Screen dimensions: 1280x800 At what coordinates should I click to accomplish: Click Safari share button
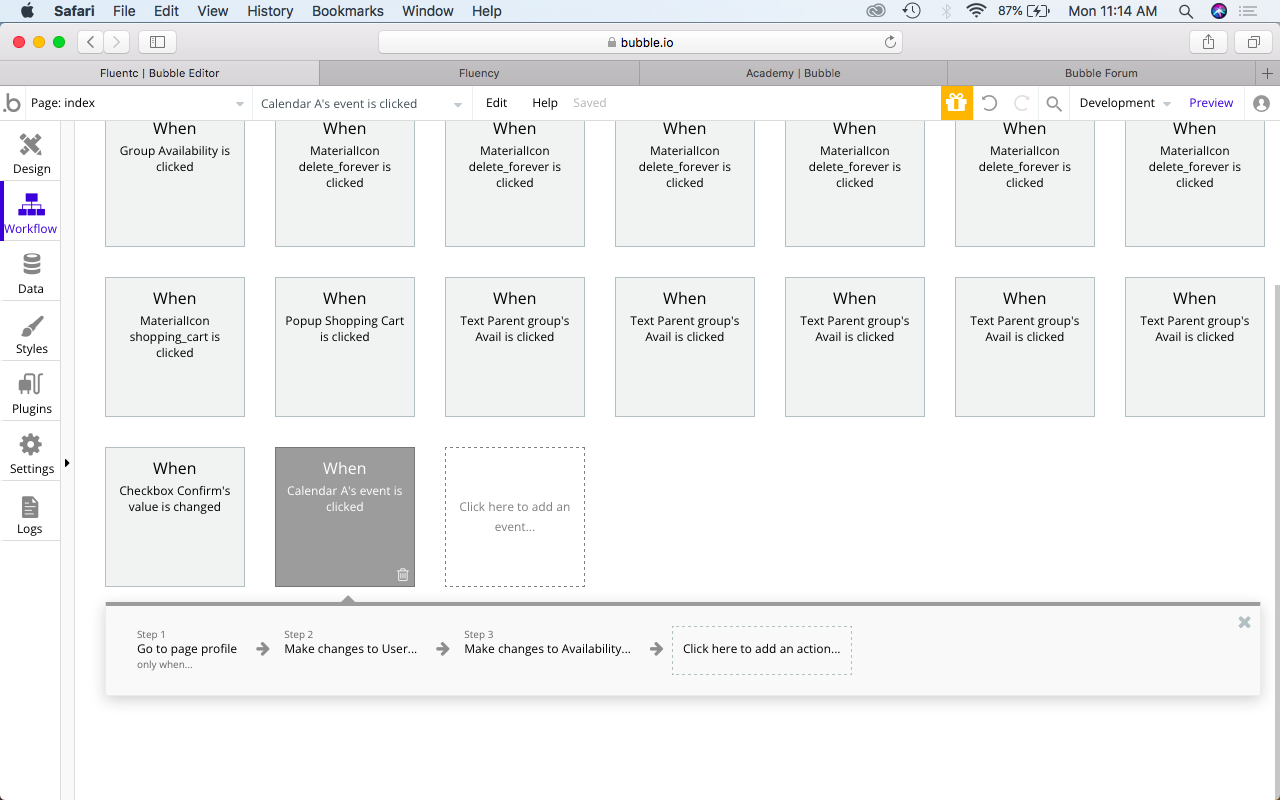click(x=1208, y=42)
